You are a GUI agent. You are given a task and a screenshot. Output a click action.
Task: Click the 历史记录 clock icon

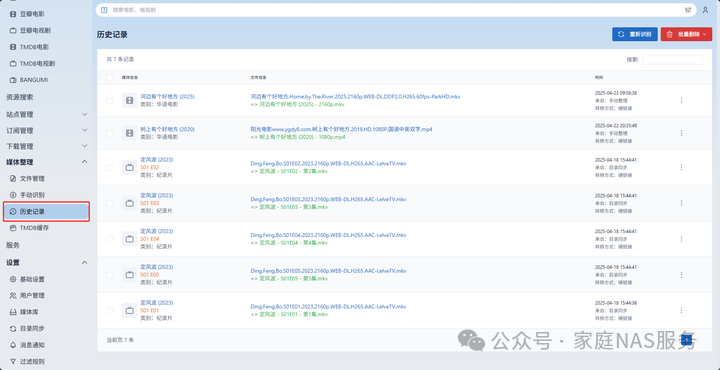coord(13,212)
